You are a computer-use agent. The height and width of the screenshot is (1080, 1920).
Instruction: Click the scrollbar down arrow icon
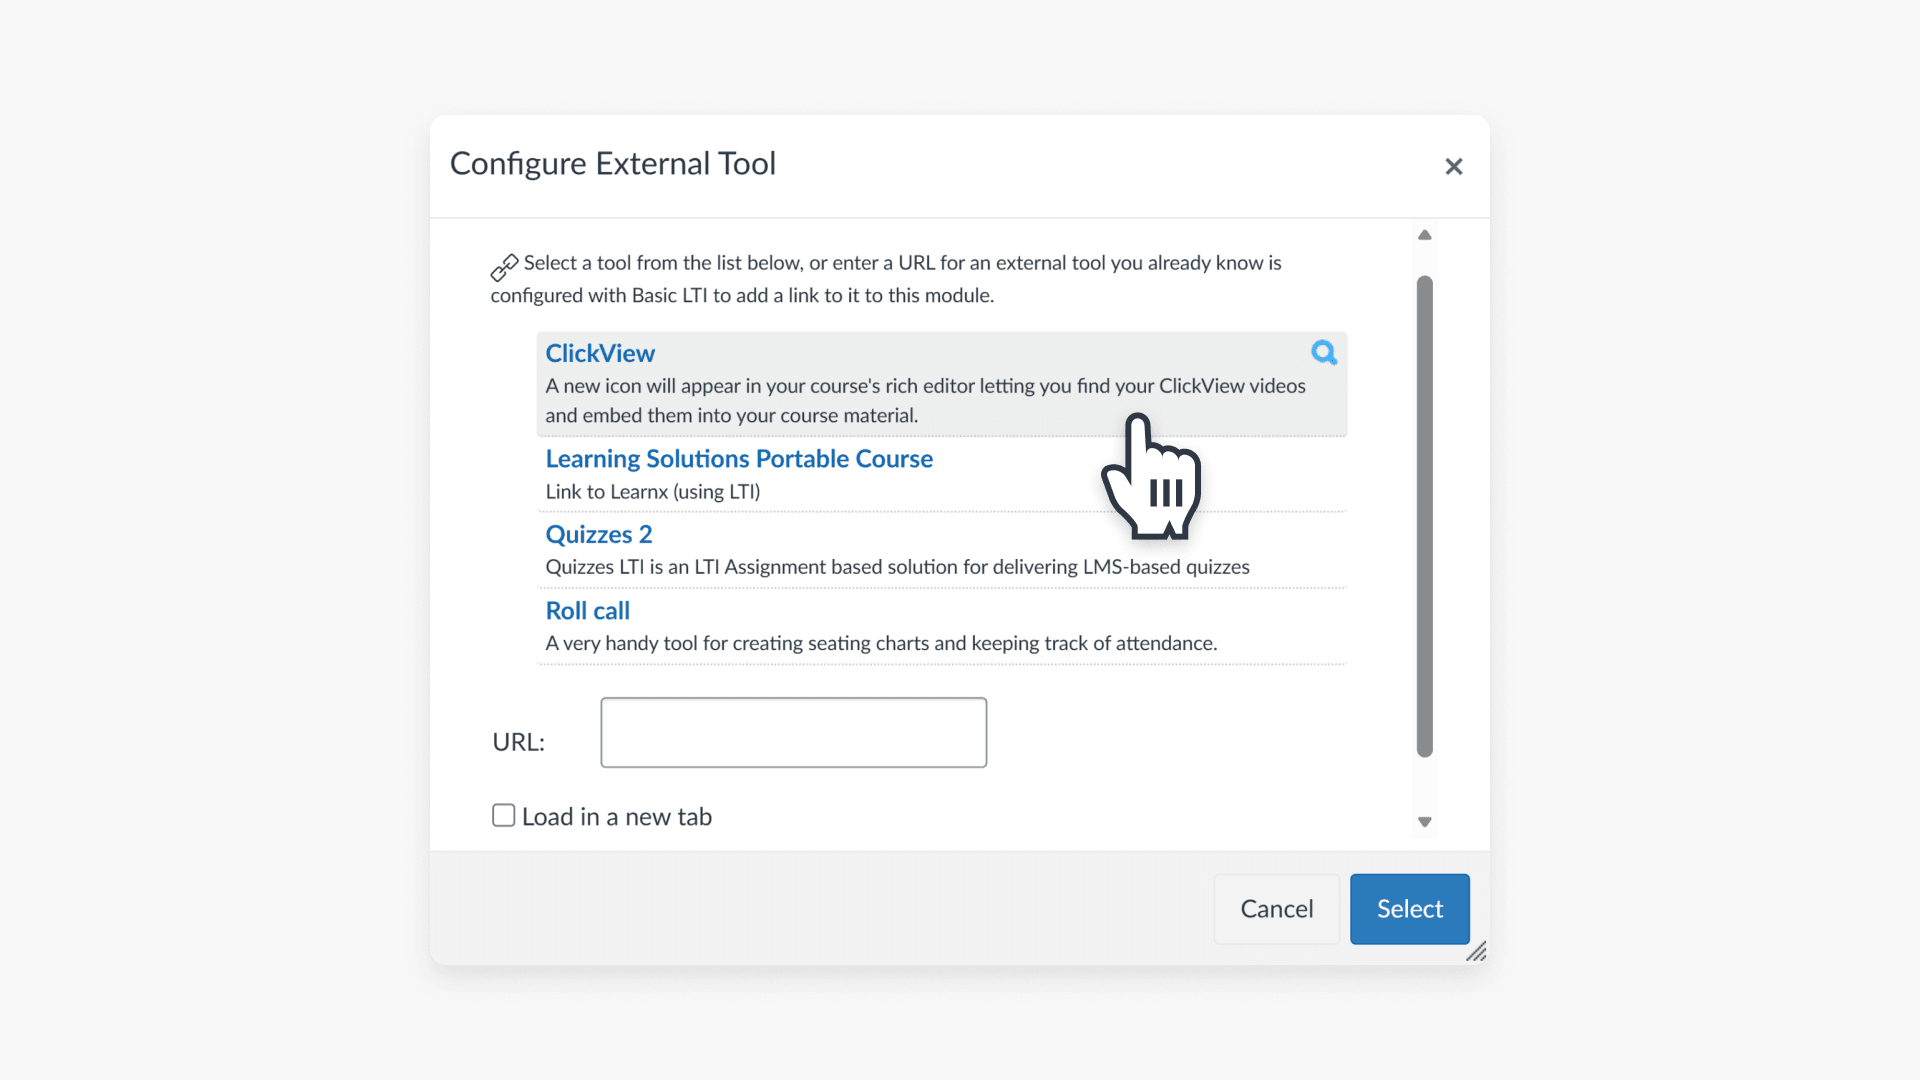[x=1424, y=821]
